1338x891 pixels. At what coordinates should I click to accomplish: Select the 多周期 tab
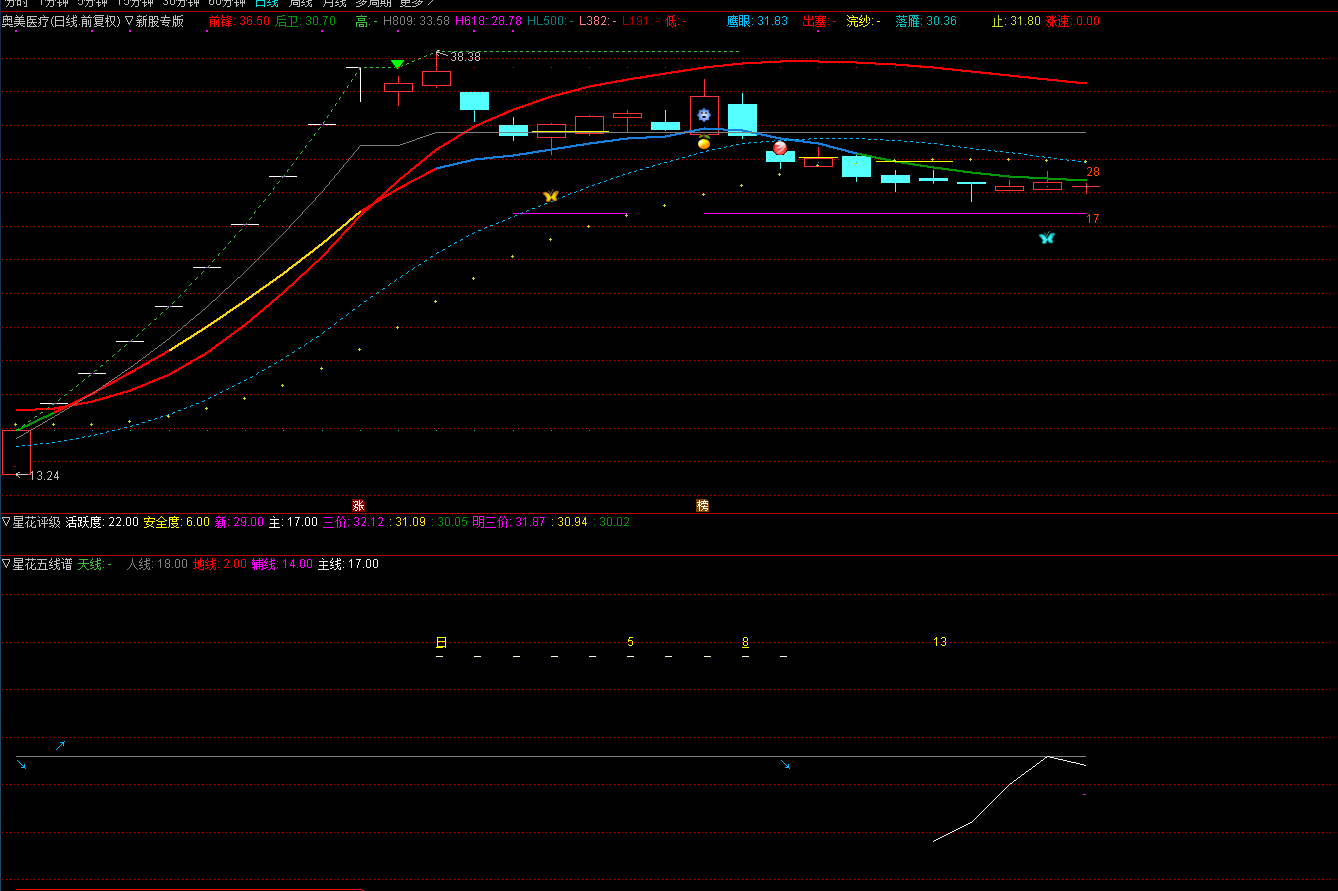374,3
